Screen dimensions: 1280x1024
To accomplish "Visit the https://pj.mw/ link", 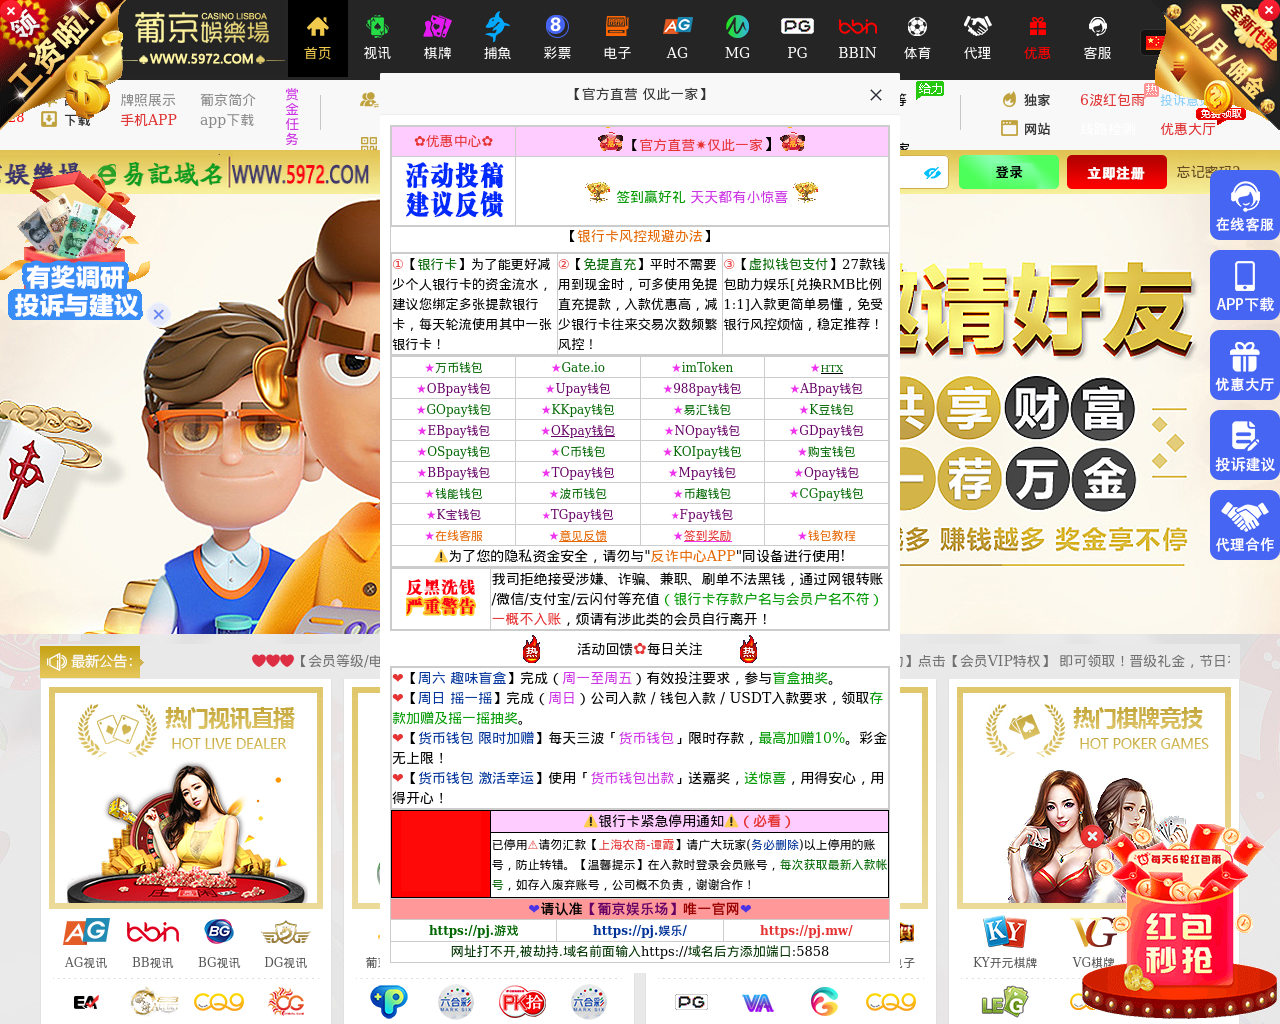I will pyautogui.click(x=806, y=930).
